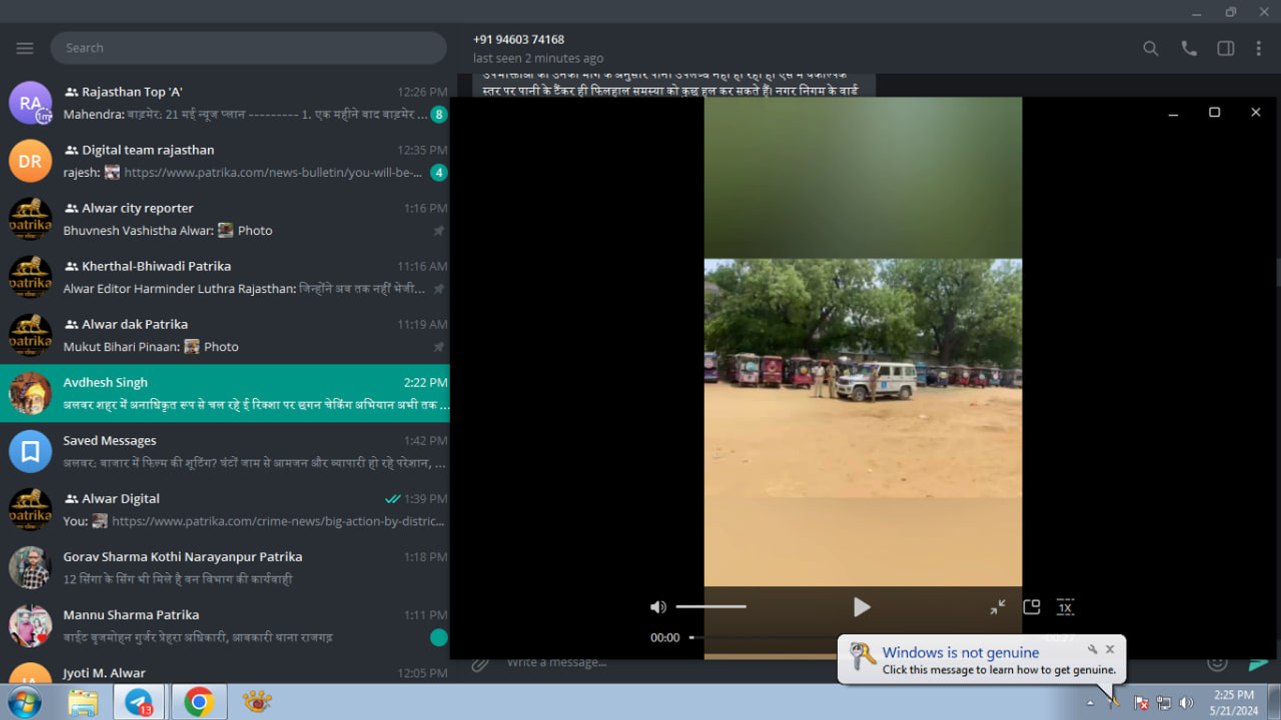Click the Windows is not genuine notification
1281x720 pixels.
(982, 661)
